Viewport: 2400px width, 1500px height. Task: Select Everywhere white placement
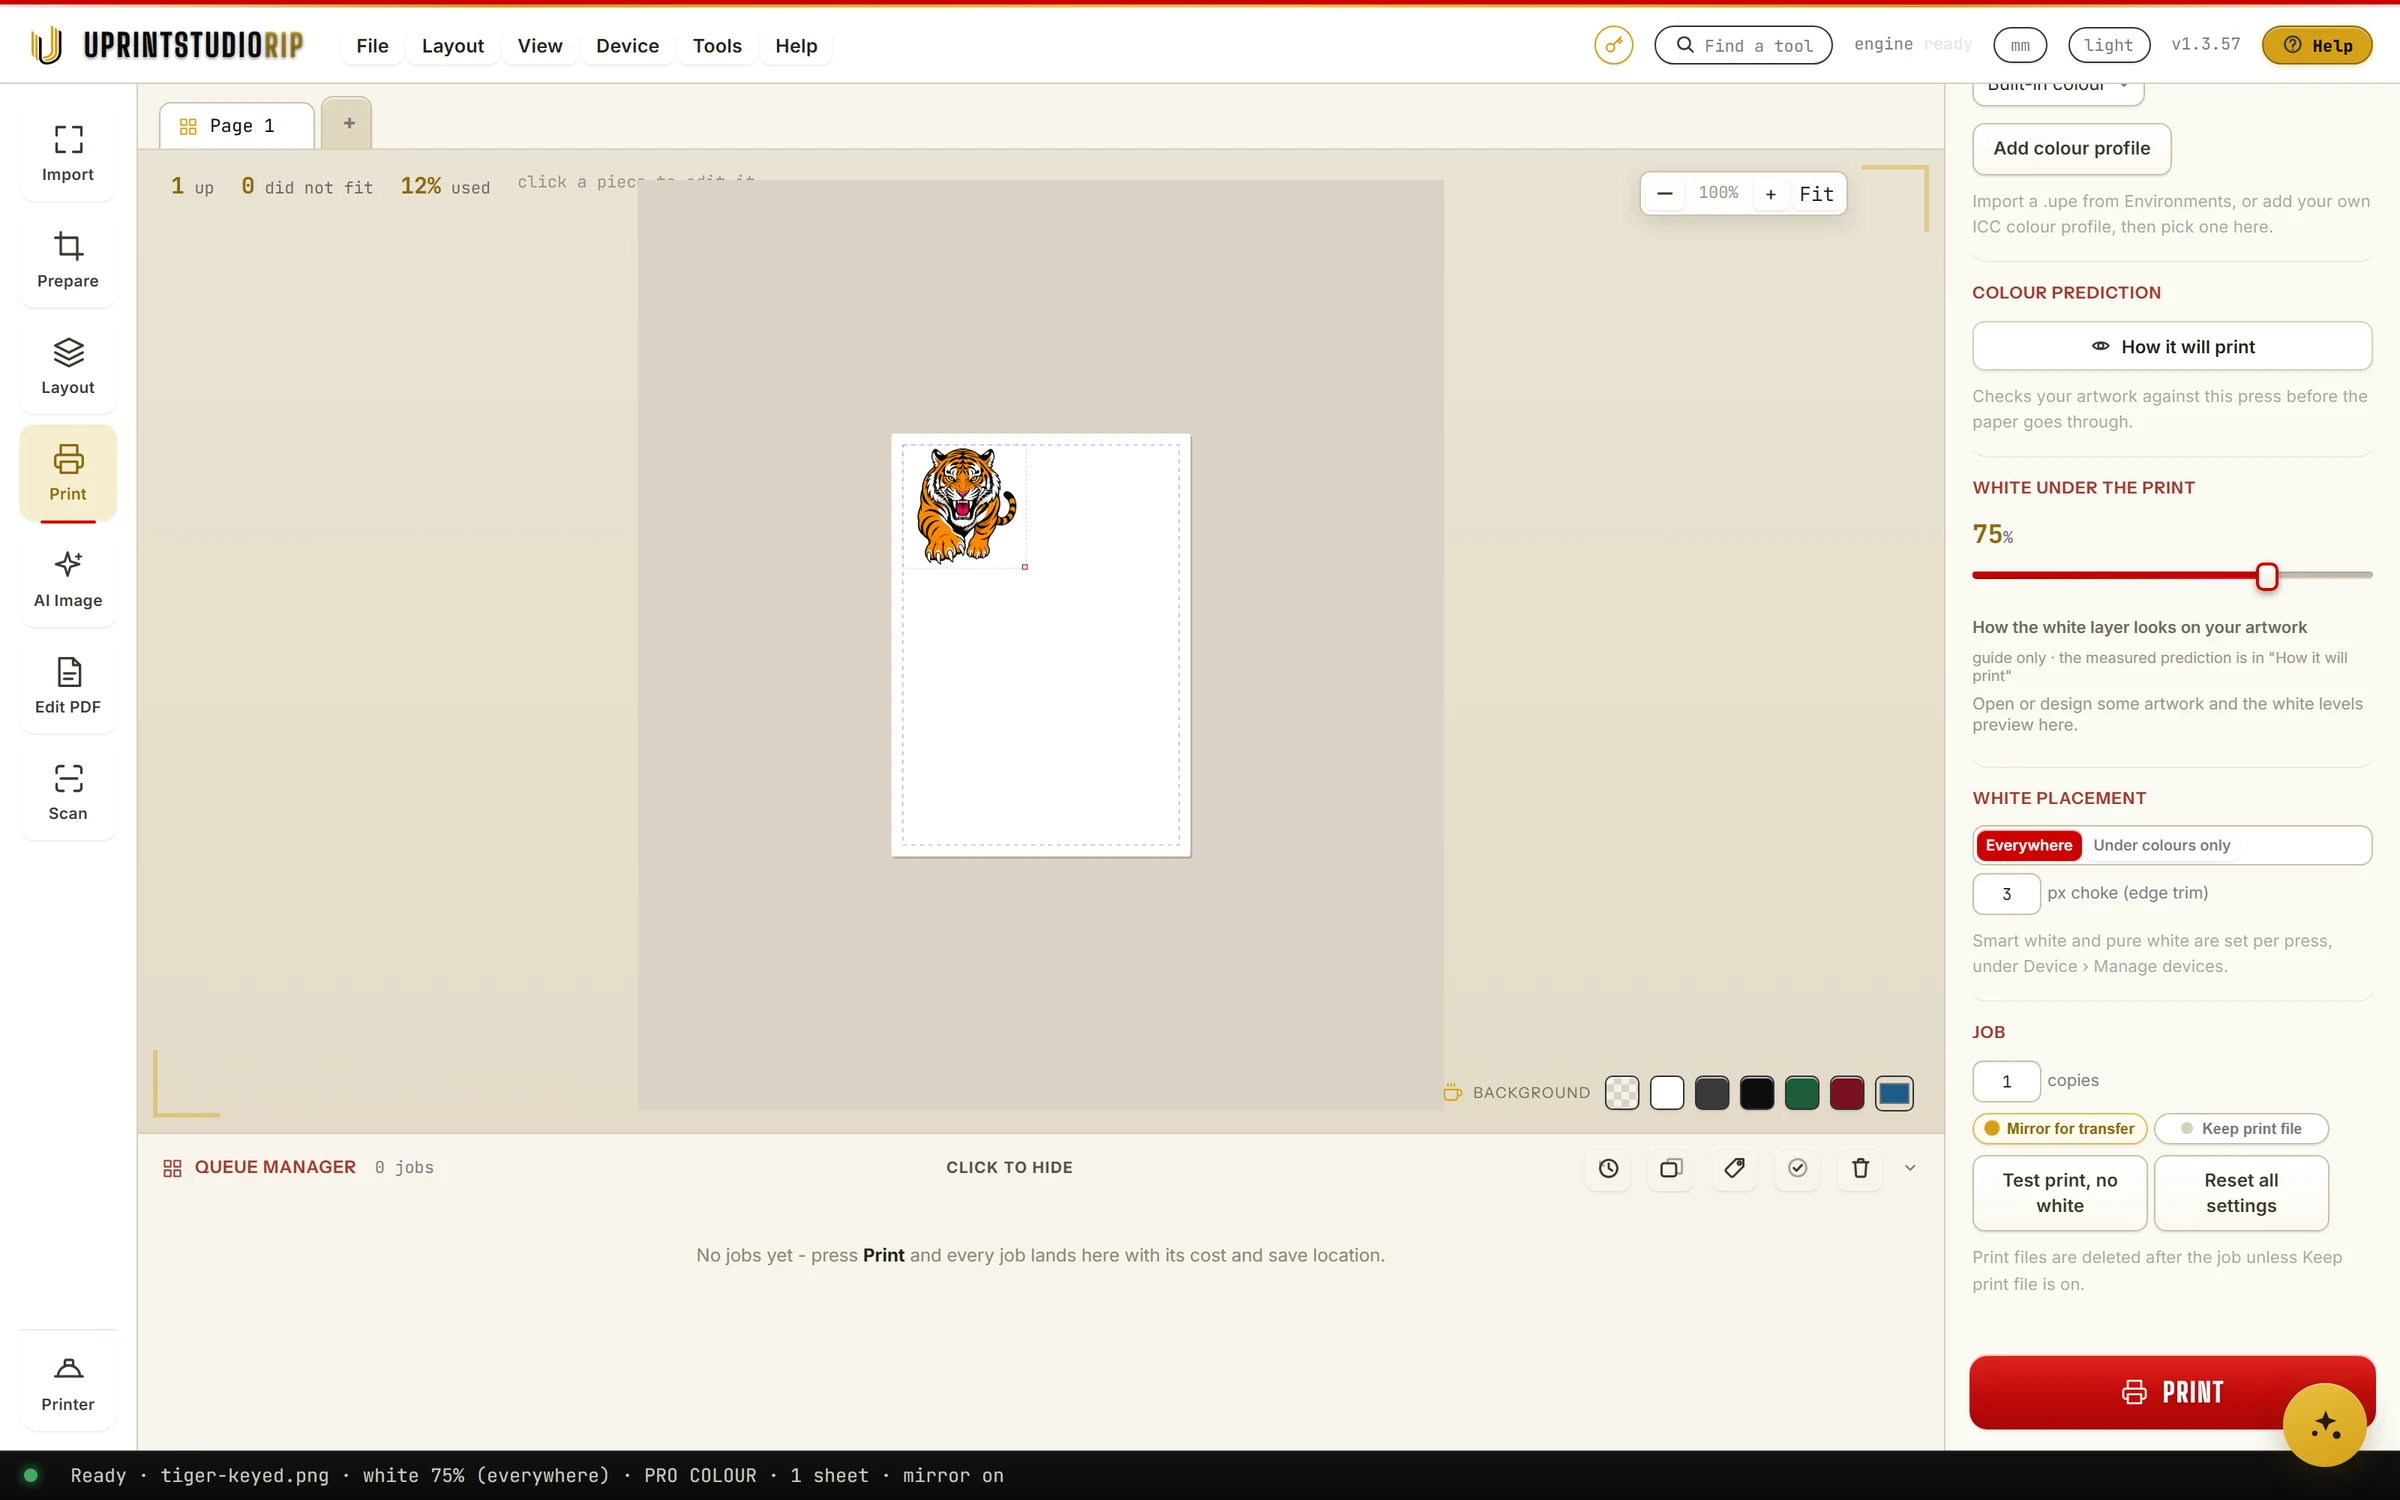click(x=2028, y=845)
